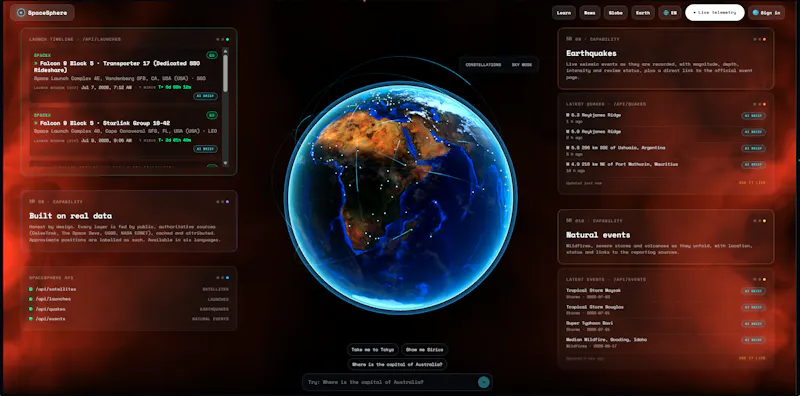The image size is (800, 396).
Task: Click the green dot beside /api/events
Action: [31, 319]
